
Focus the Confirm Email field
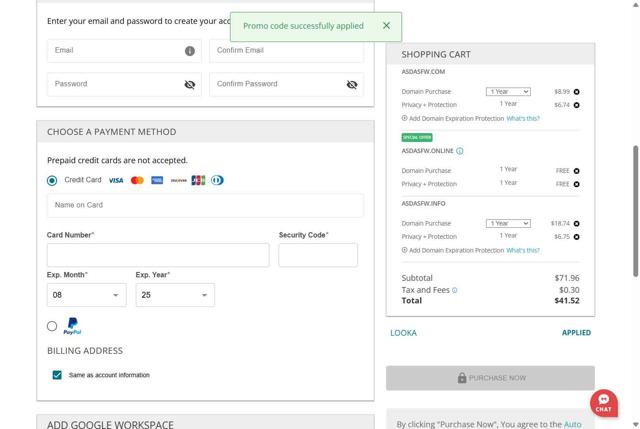(286, 51)
